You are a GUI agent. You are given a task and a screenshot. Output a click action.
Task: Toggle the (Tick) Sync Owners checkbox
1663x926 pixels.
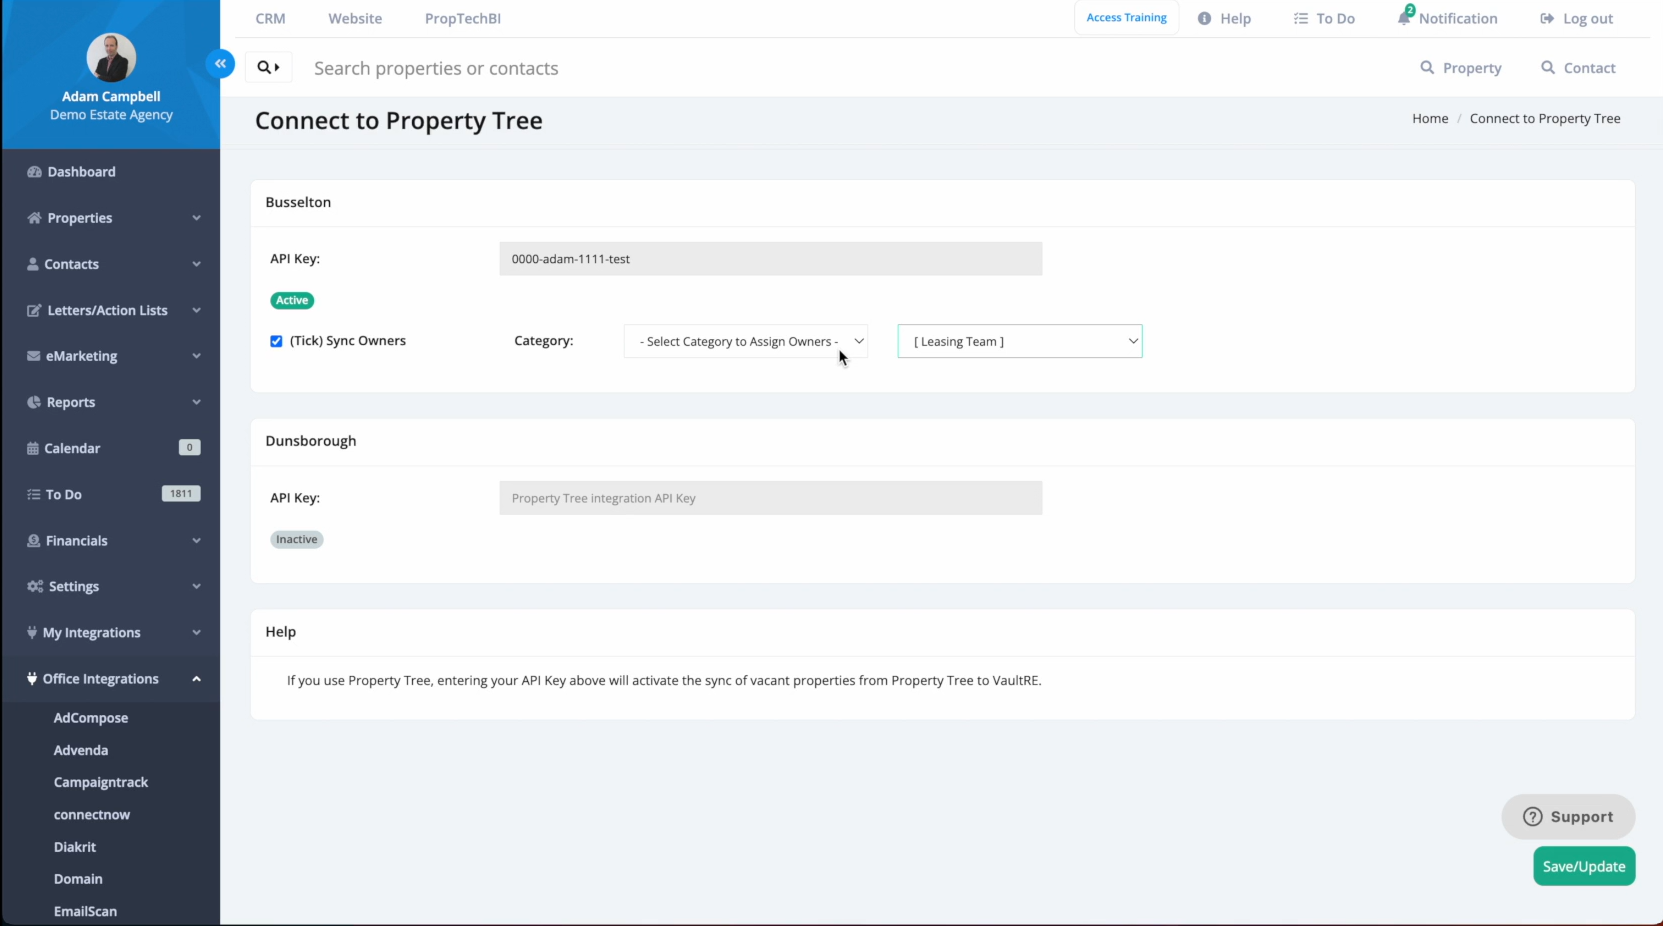pos(276,341)
